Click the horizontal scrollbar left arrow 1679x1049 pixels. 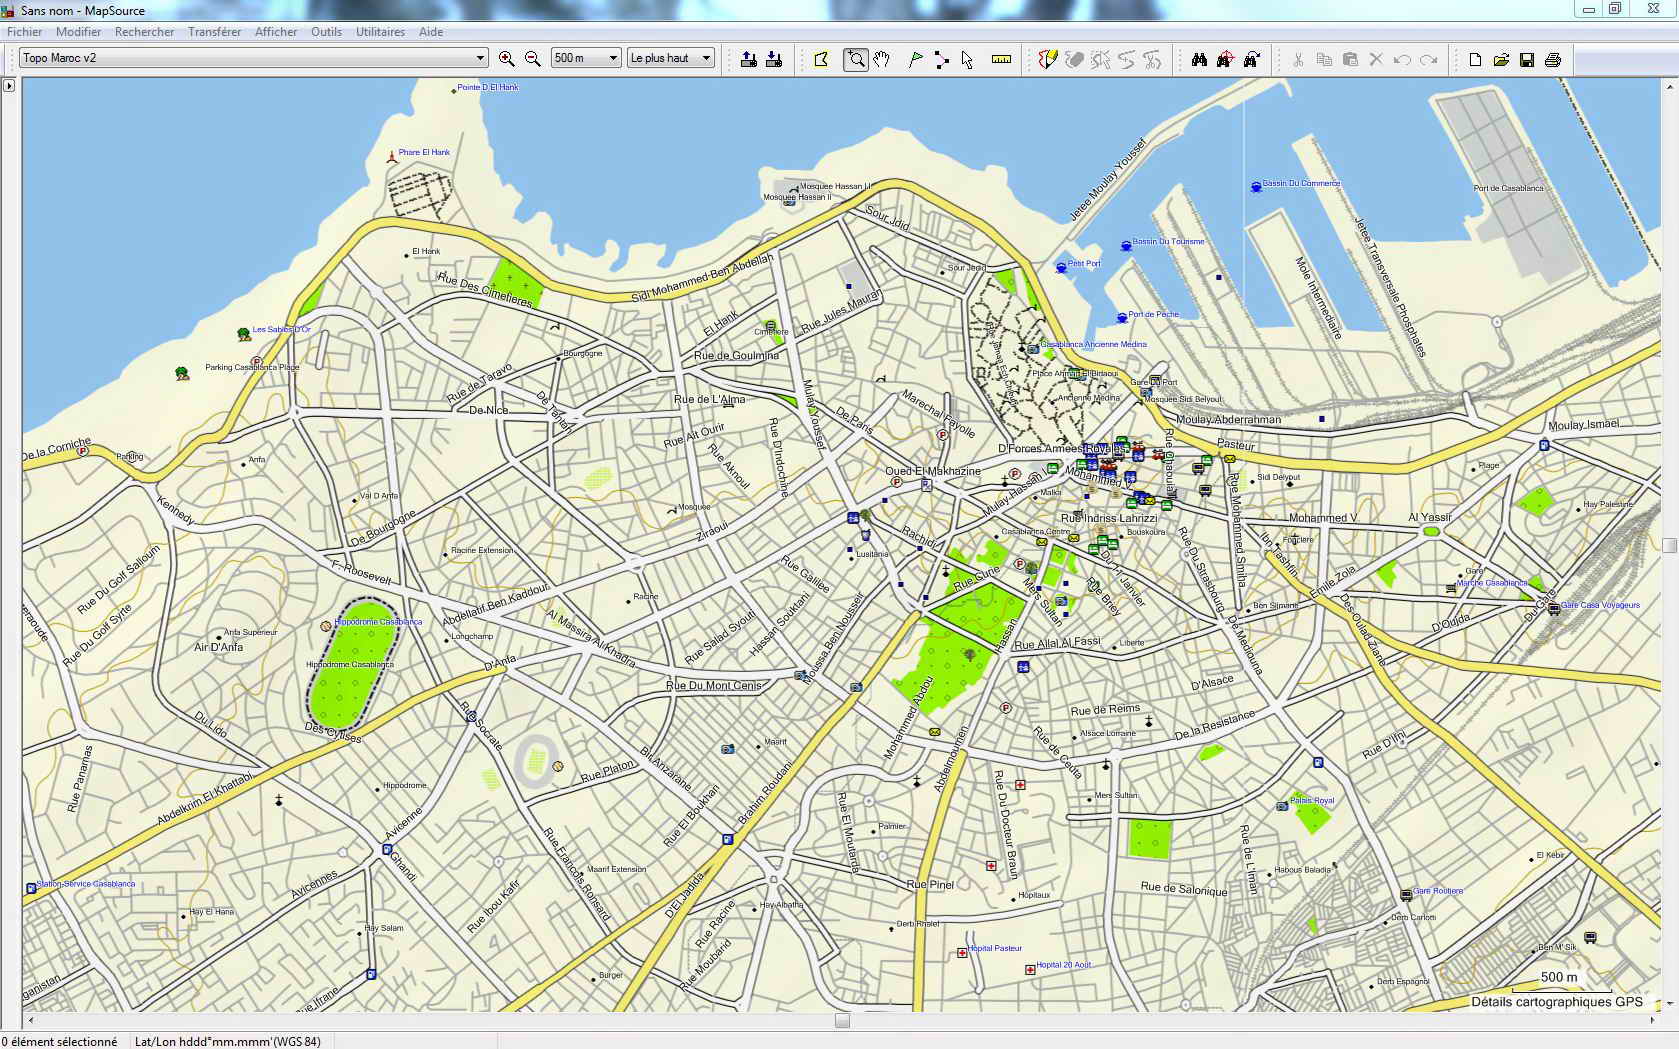[30, 1021]
